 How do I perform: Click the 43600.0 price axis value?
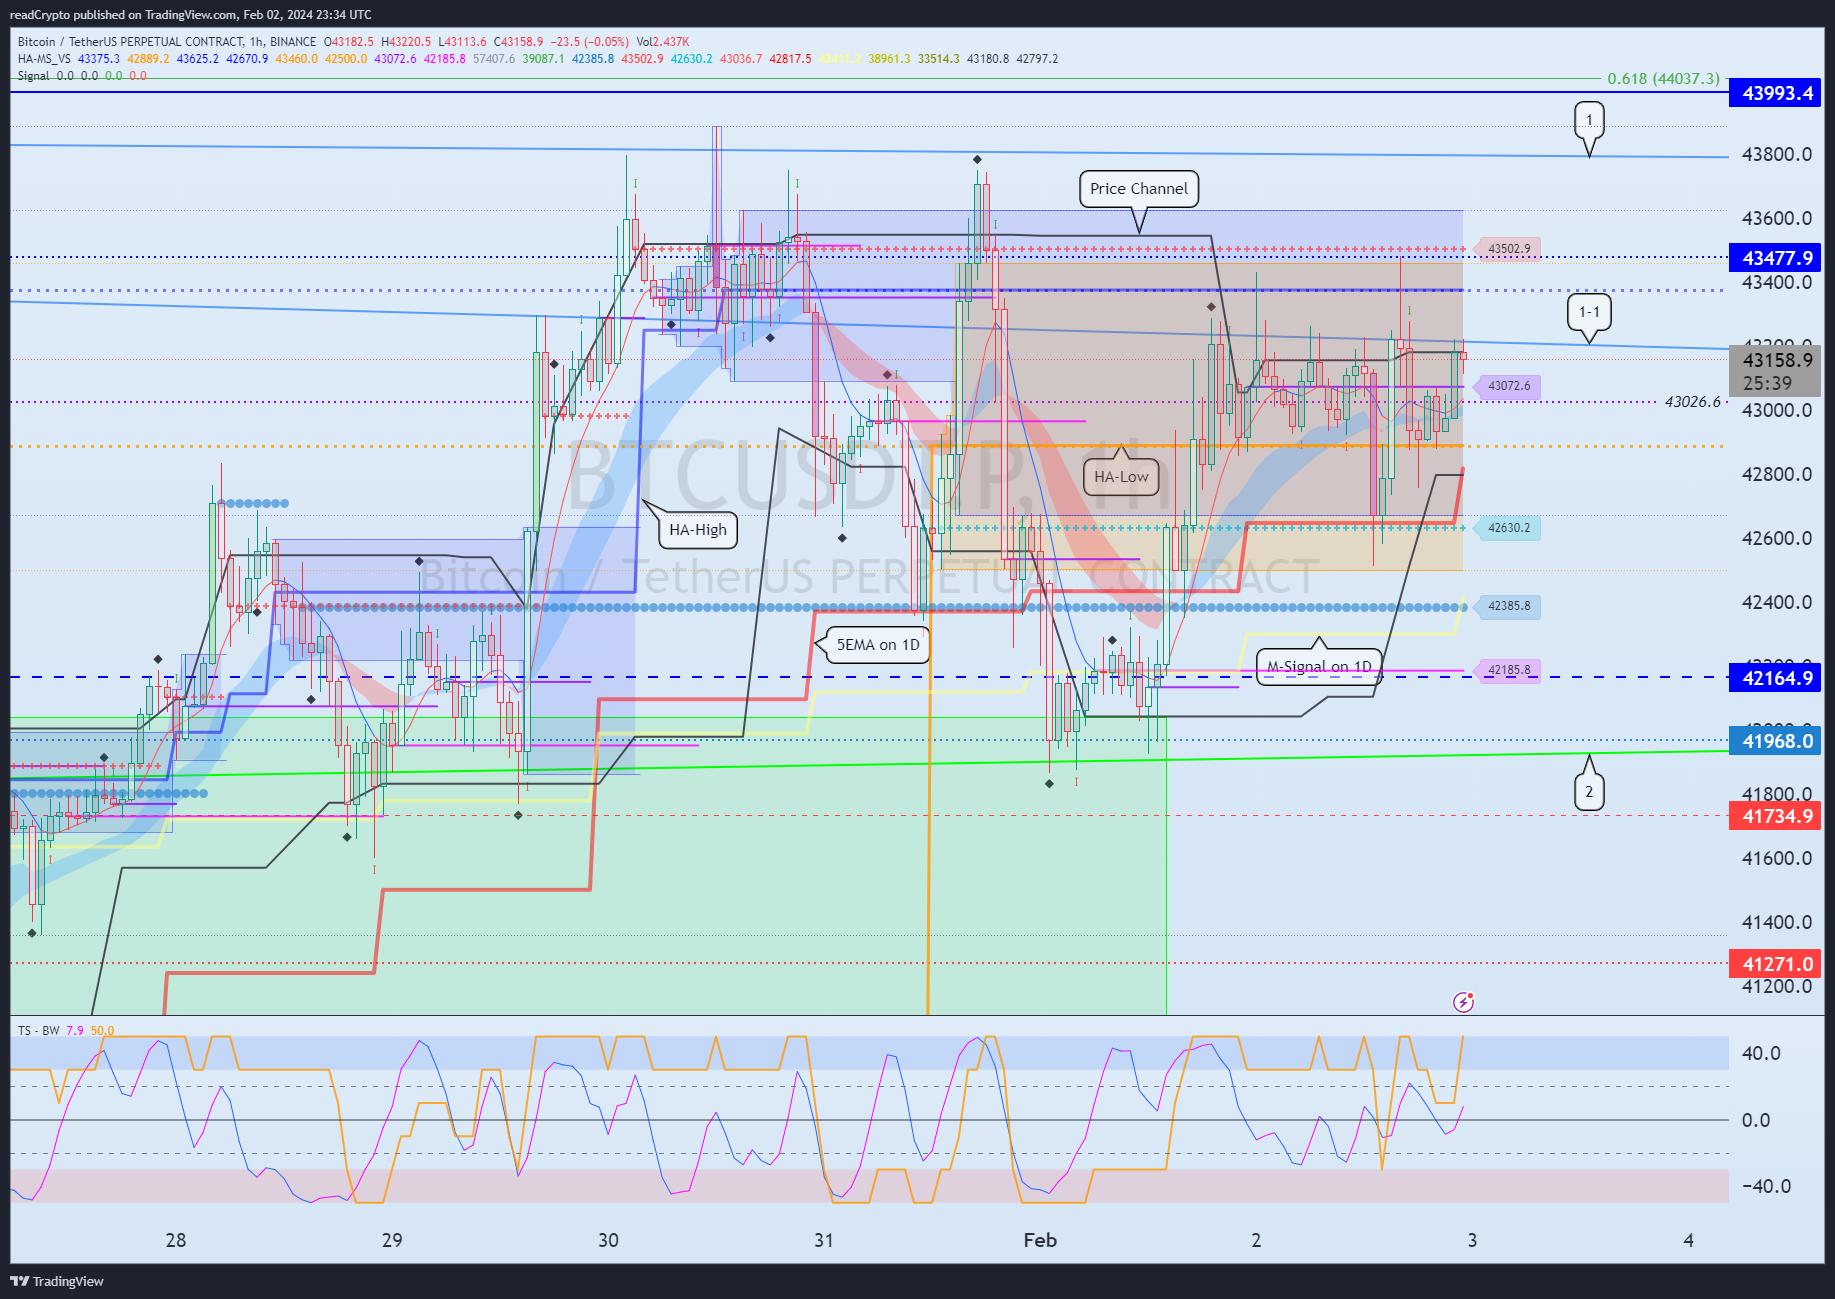[x=1776, y=218]
